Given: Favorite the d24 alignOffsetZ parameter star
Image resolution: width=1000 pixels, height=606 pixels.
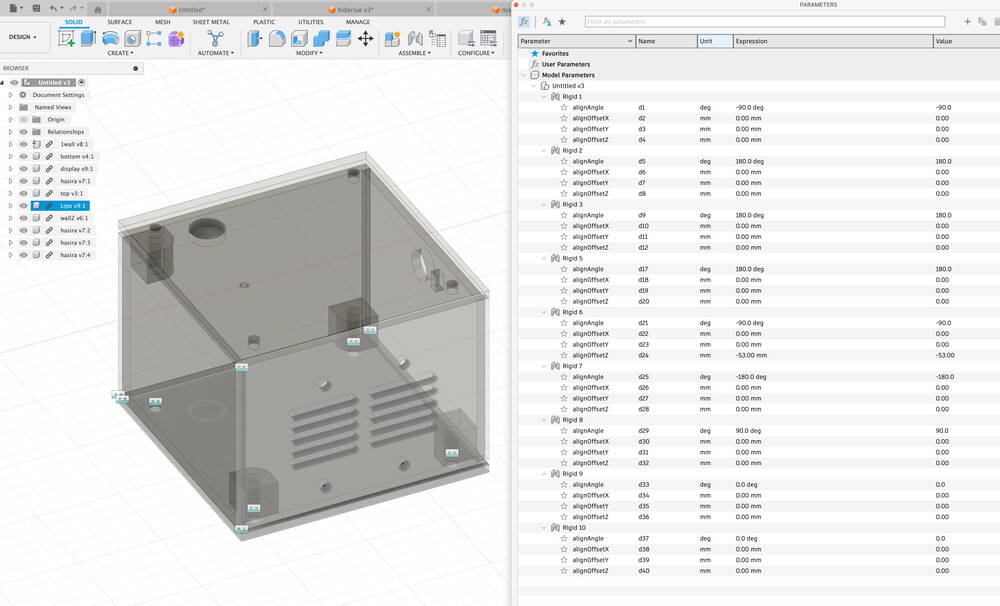Looking at the screenshot, I should point(564,355).
